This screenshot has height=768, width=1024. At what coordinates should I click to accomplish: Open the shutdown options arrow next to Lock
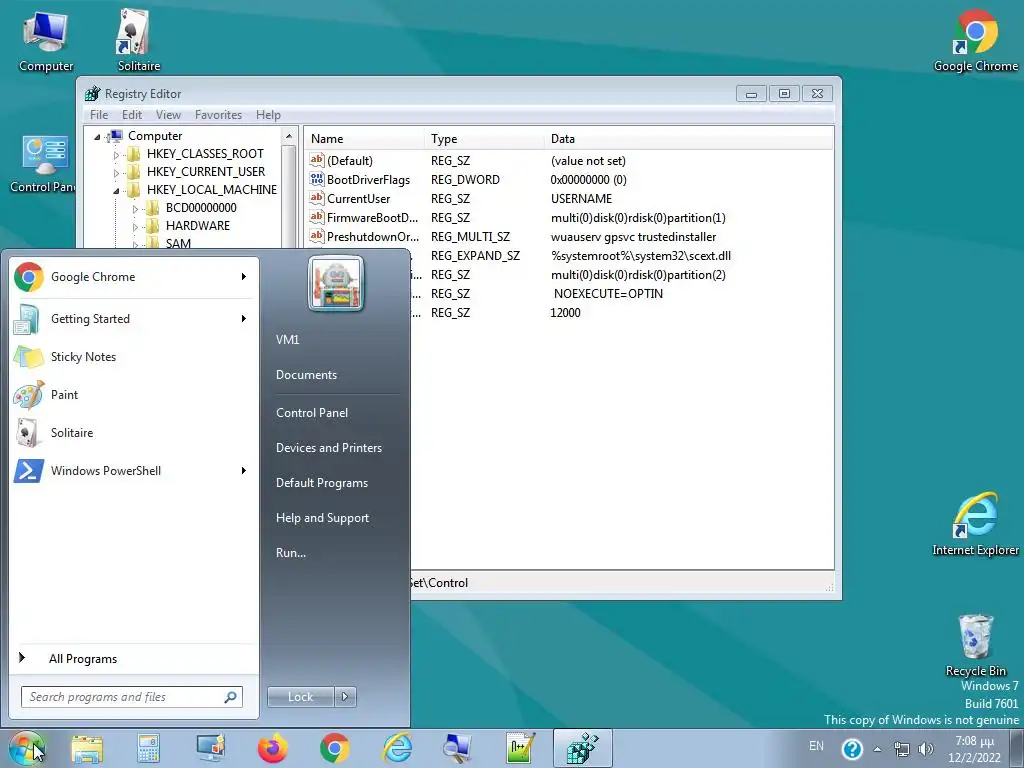(x=345, y=697)
